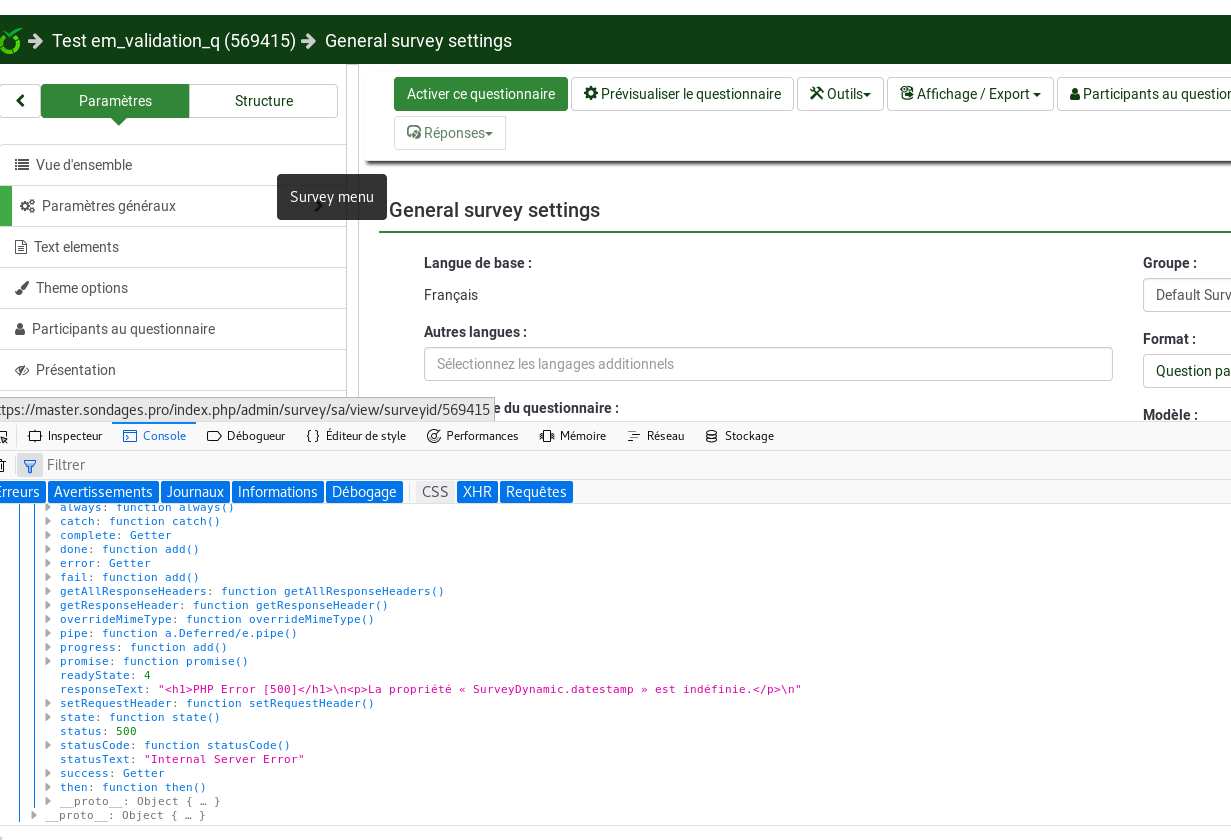
Task: Switch to the Structure tab
Action: point(263,101)
